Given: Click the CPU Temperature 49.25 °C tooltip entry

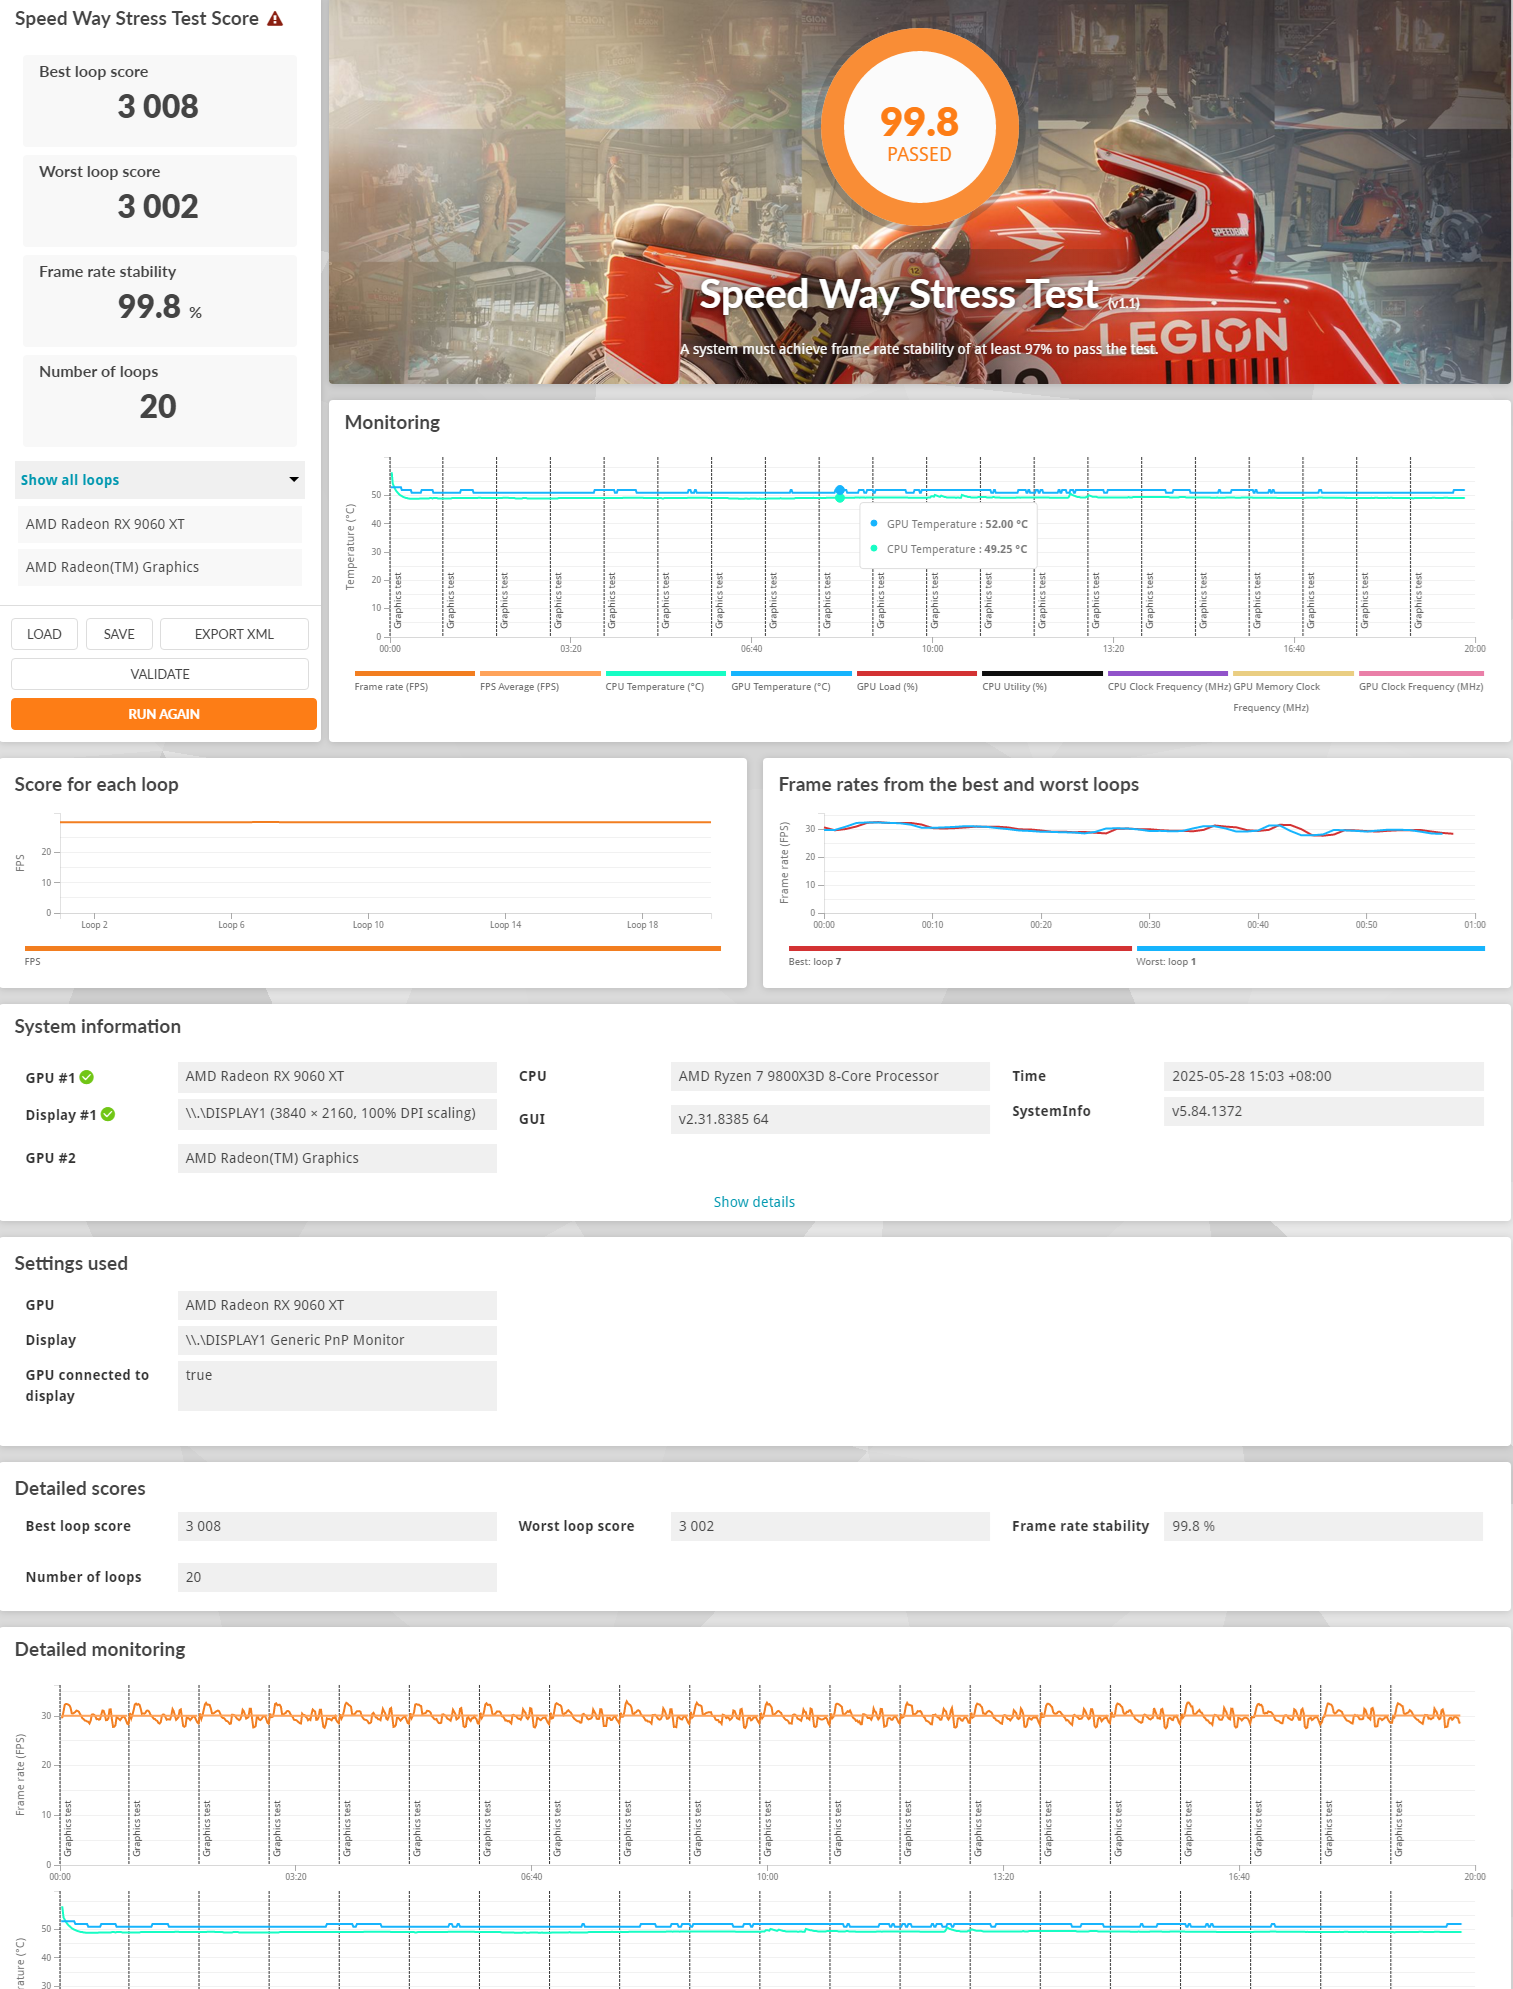Looking at the screenshot, I should pyautogui.click(x=948, y=549).
